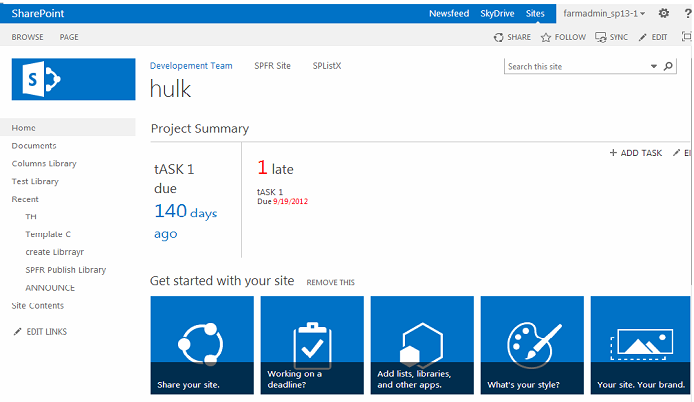Click the red due date 9/19/2012
The width and height of the screenshot is (694, 402).
pos(290,201)
